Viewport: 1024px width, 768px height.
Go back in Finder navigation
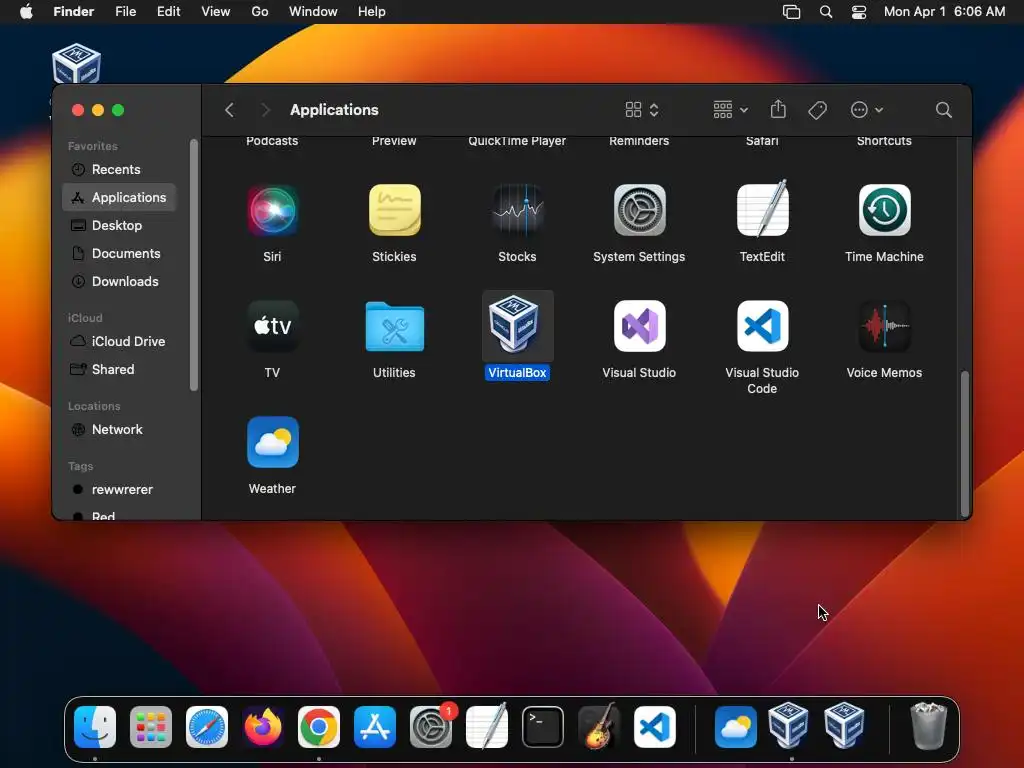pyautogui.click(x=229, y=110)
